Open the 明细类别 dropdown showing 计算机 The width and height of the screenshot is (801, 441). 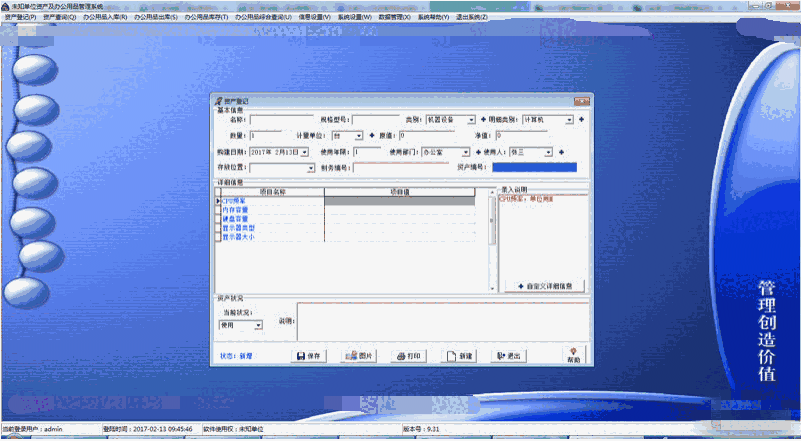(570, 119)
